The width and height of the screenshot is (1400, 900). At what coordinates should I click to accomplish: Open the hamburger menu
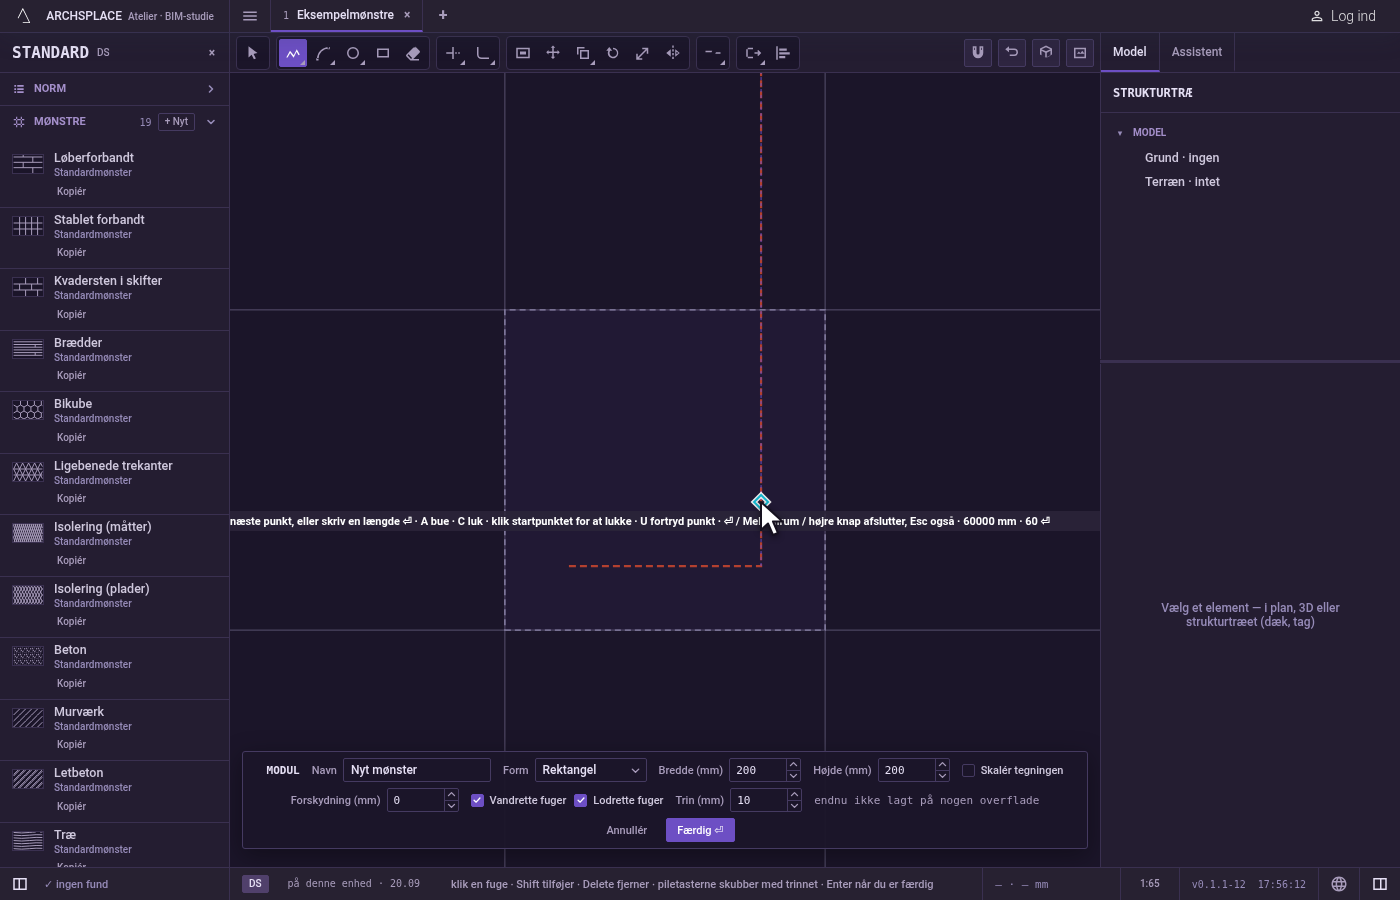250,16
